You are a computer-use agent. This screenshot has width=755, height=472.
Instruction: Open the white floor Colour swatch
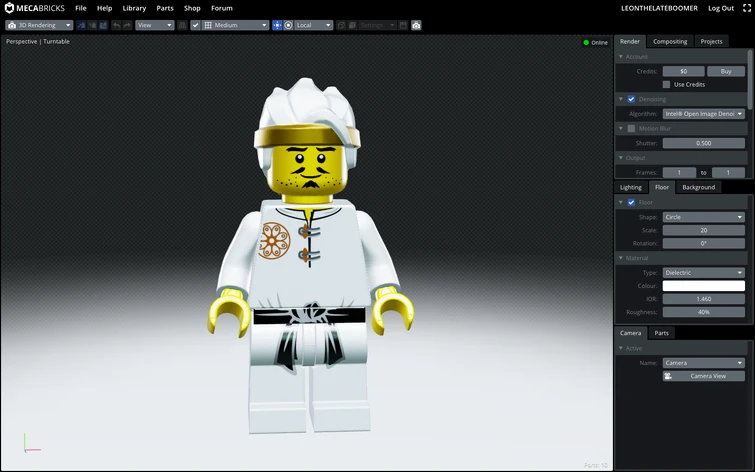coord(703,286)
